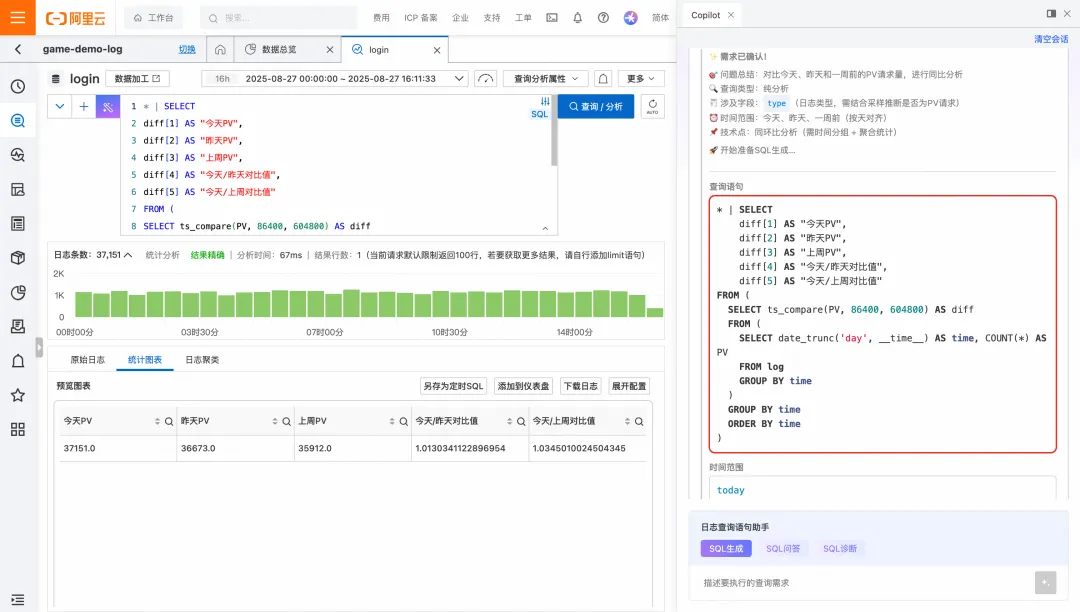This screenshot has width=1080, height=612.
Task: Click the 清空会话 link
Action: (x=1051, y=39)
